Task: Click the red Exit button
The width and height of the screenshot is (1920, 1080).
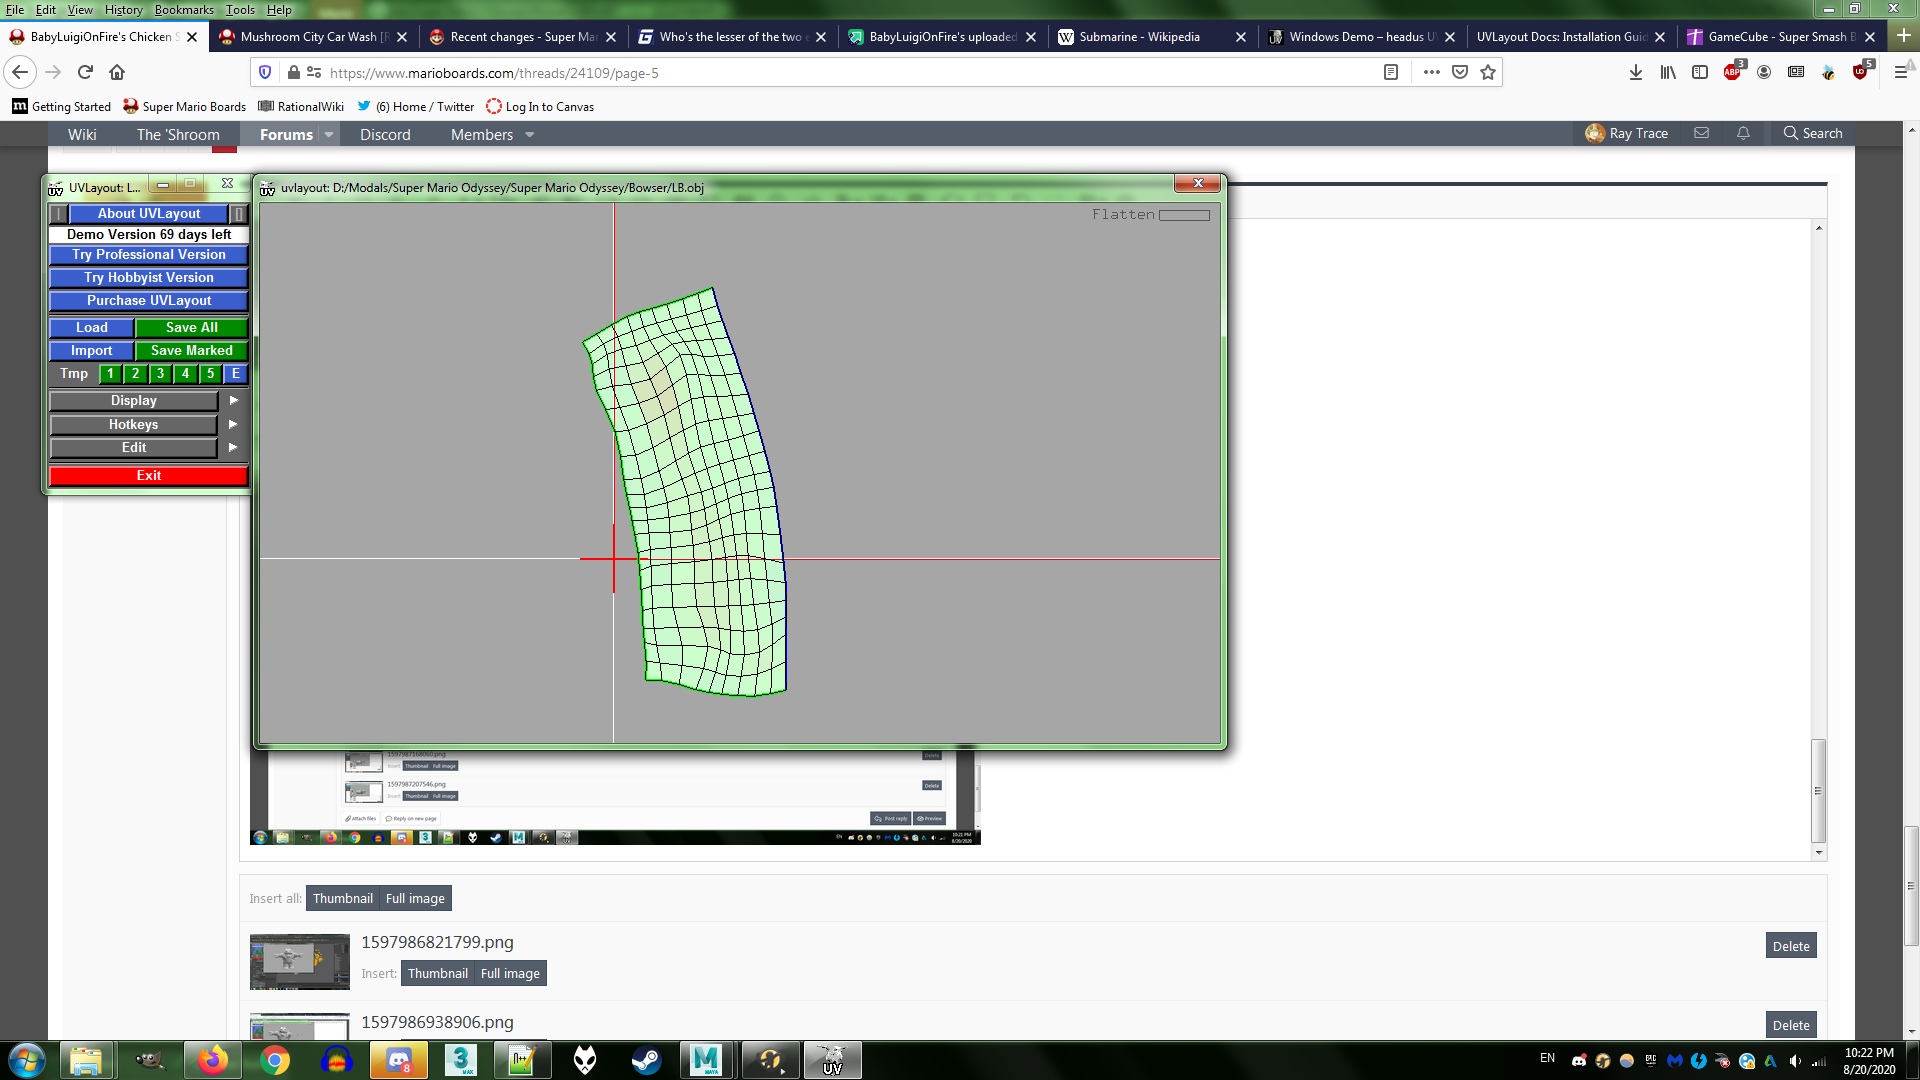Action: pos(148,475)
